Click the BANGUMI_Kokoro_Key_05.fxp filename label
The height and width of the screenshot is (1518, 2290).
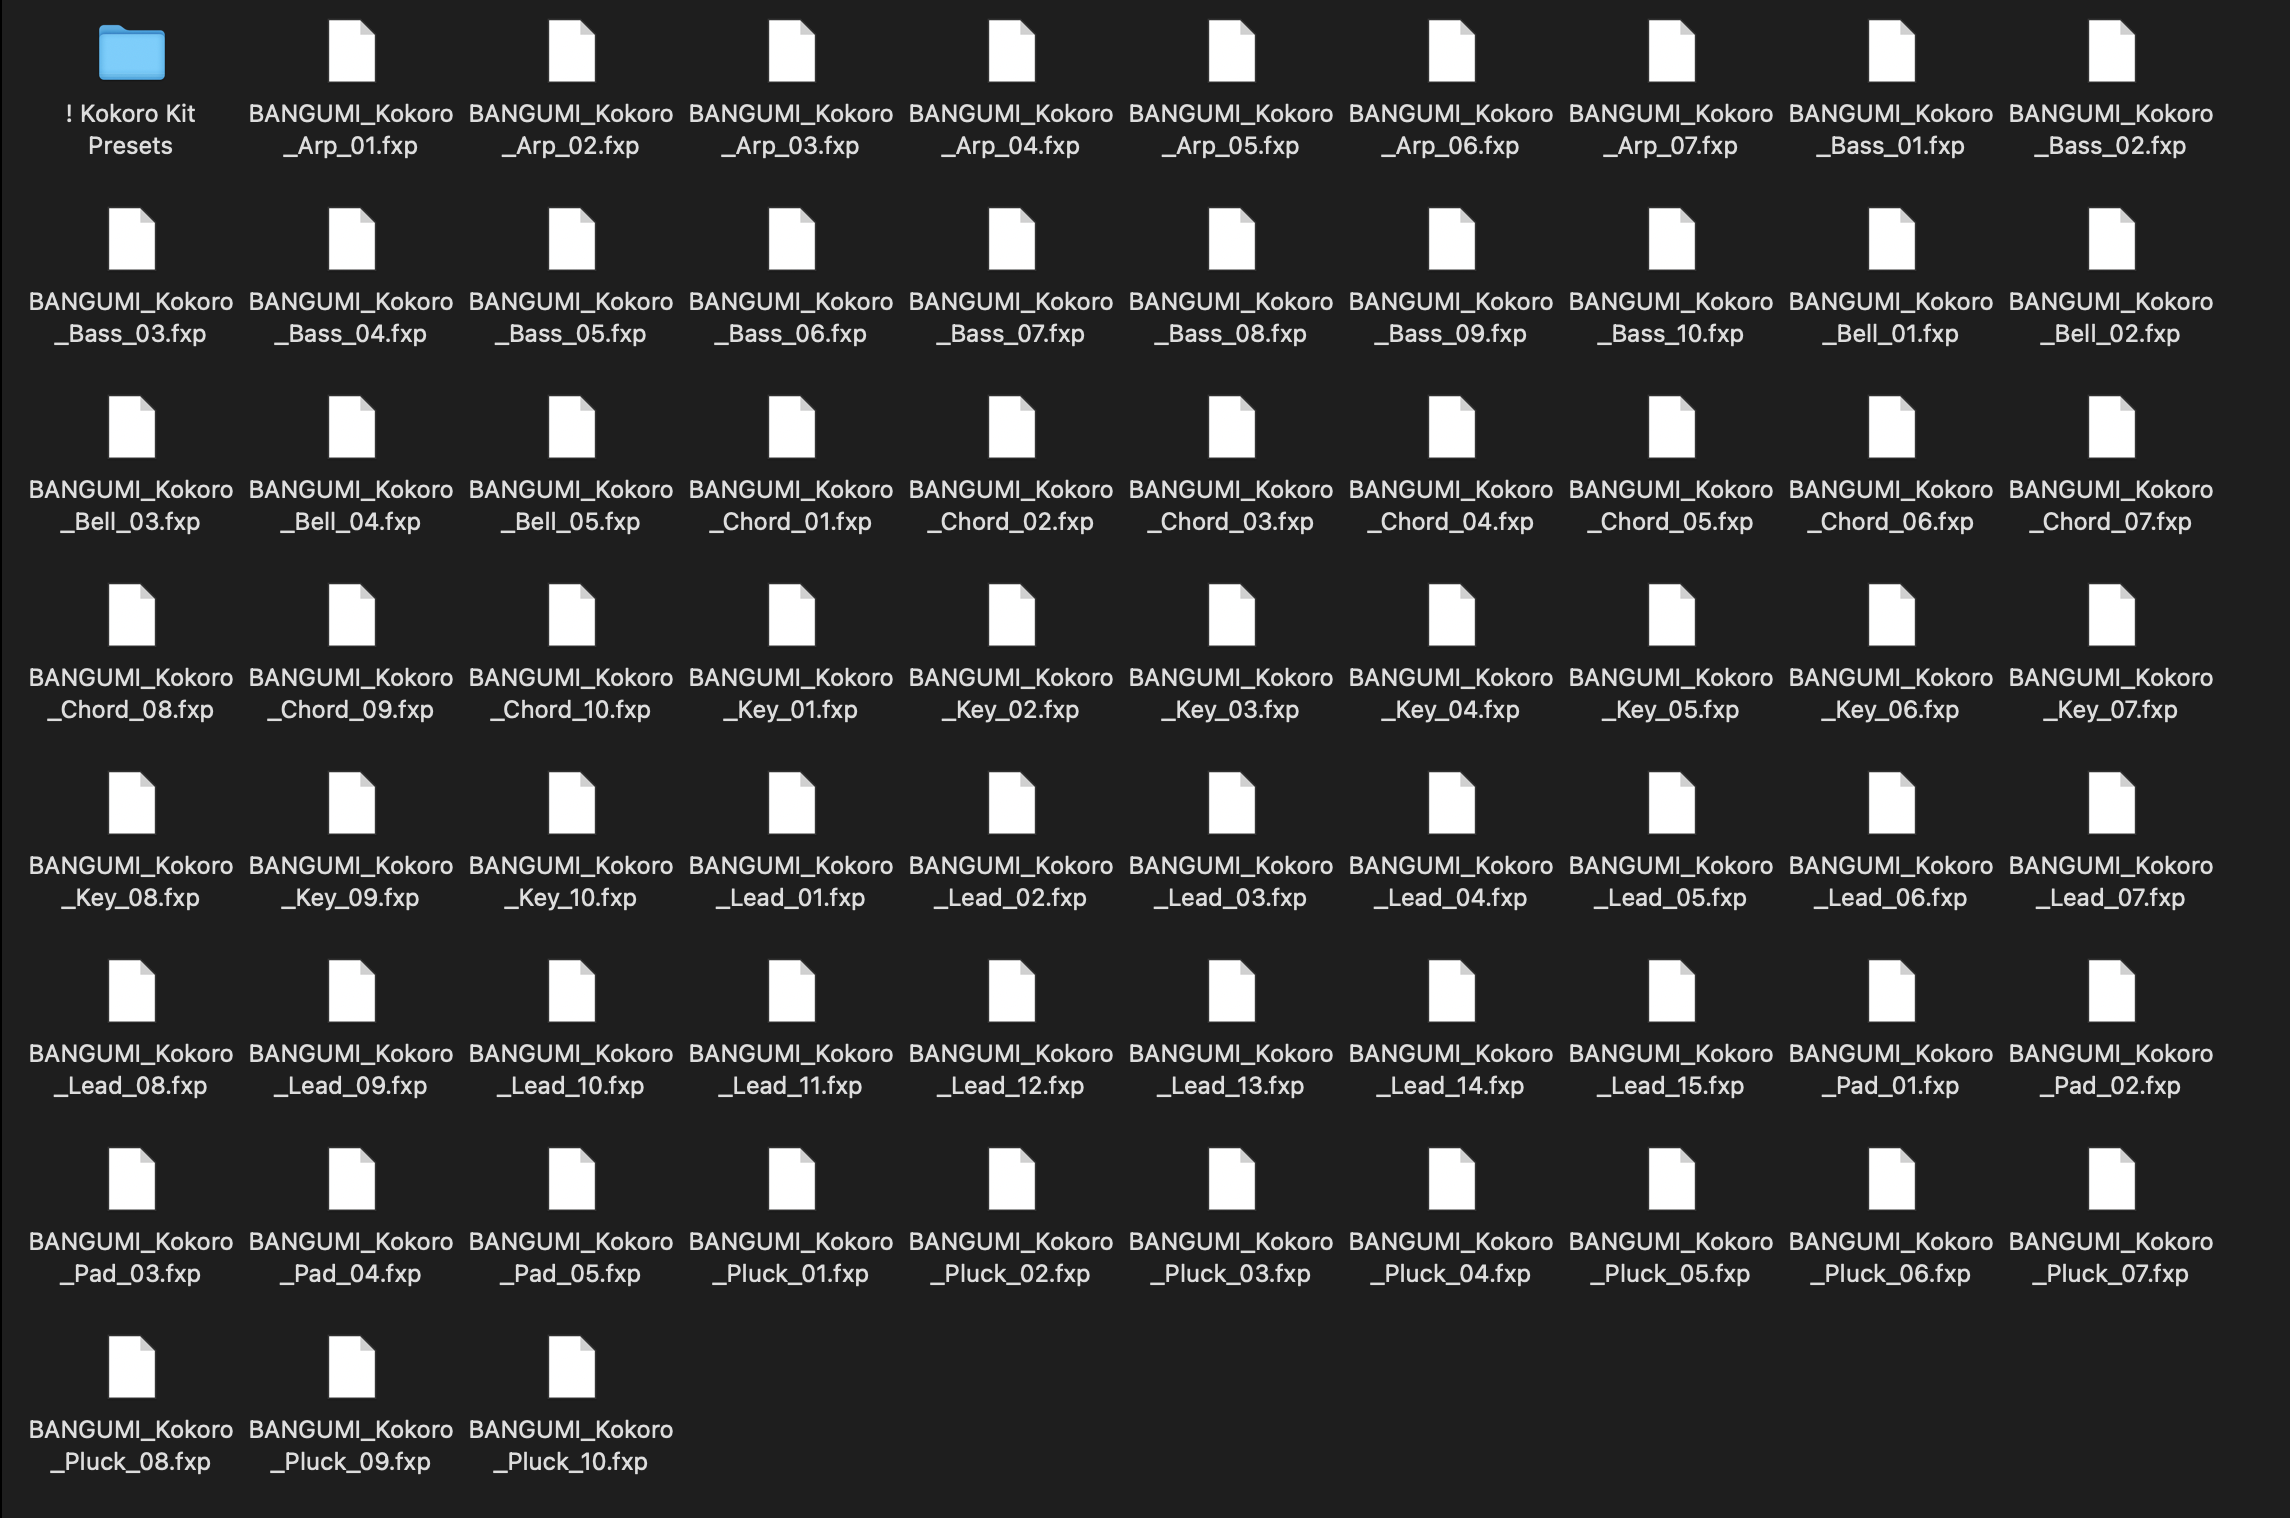1670,693
